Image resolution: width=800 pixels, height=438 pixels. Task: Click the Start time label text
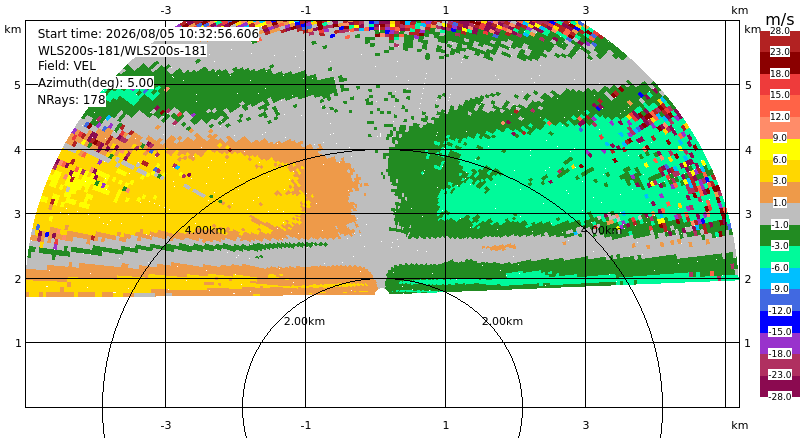coord(148,34)
